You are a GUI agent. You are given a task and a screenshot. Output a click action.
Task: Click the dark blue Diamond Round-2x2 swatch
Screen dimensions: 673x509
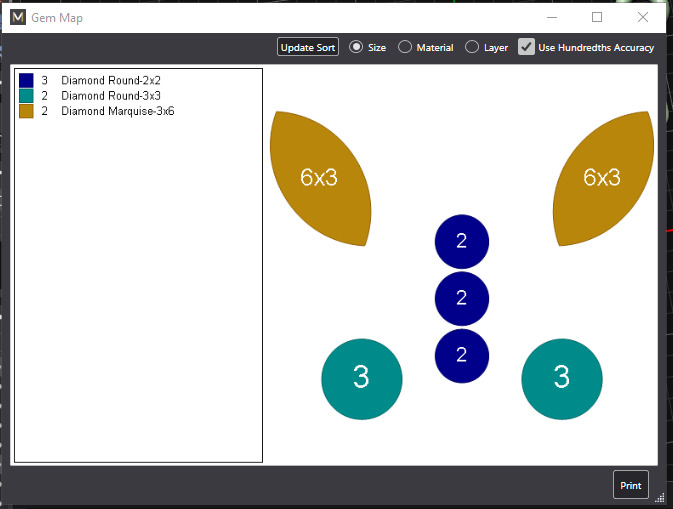point(26,80)
